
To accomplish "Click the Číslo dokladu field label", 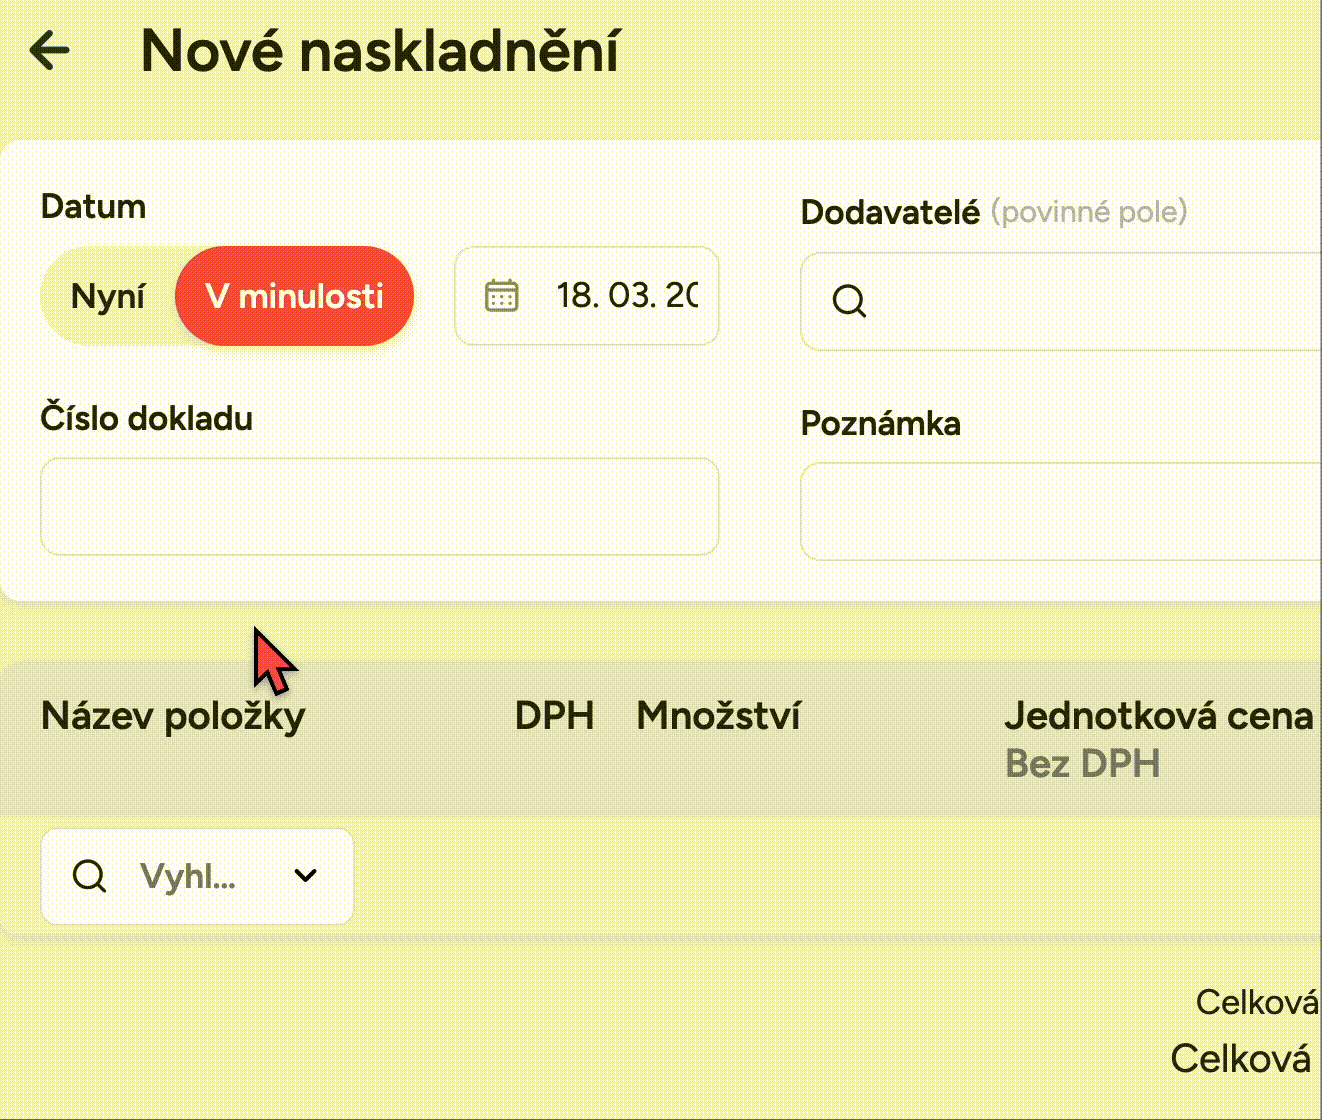I will [x=146, y=418].
